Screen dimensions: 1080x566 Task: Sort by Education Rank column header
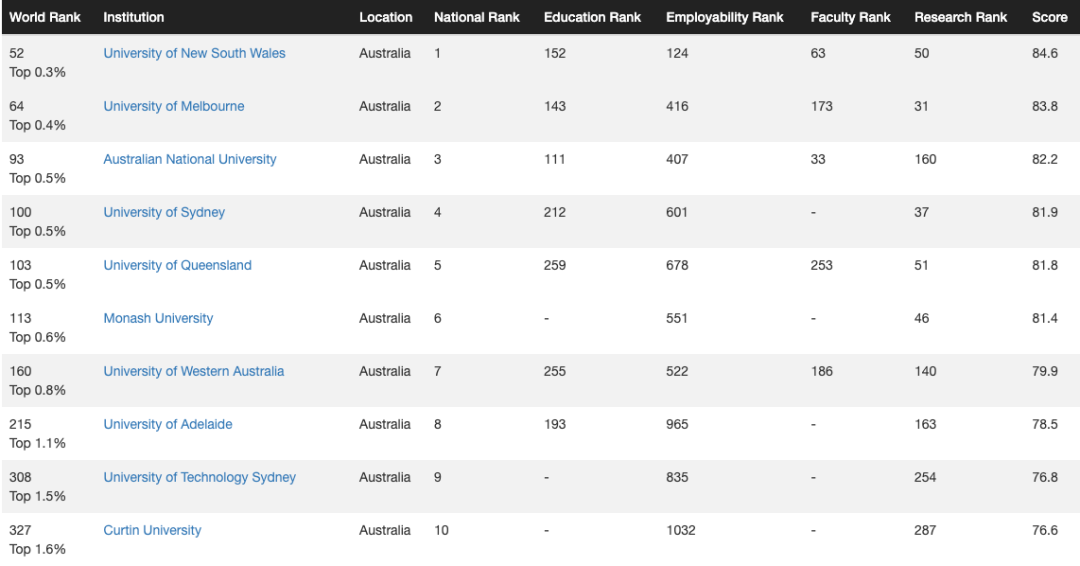(x=592, y=17)
